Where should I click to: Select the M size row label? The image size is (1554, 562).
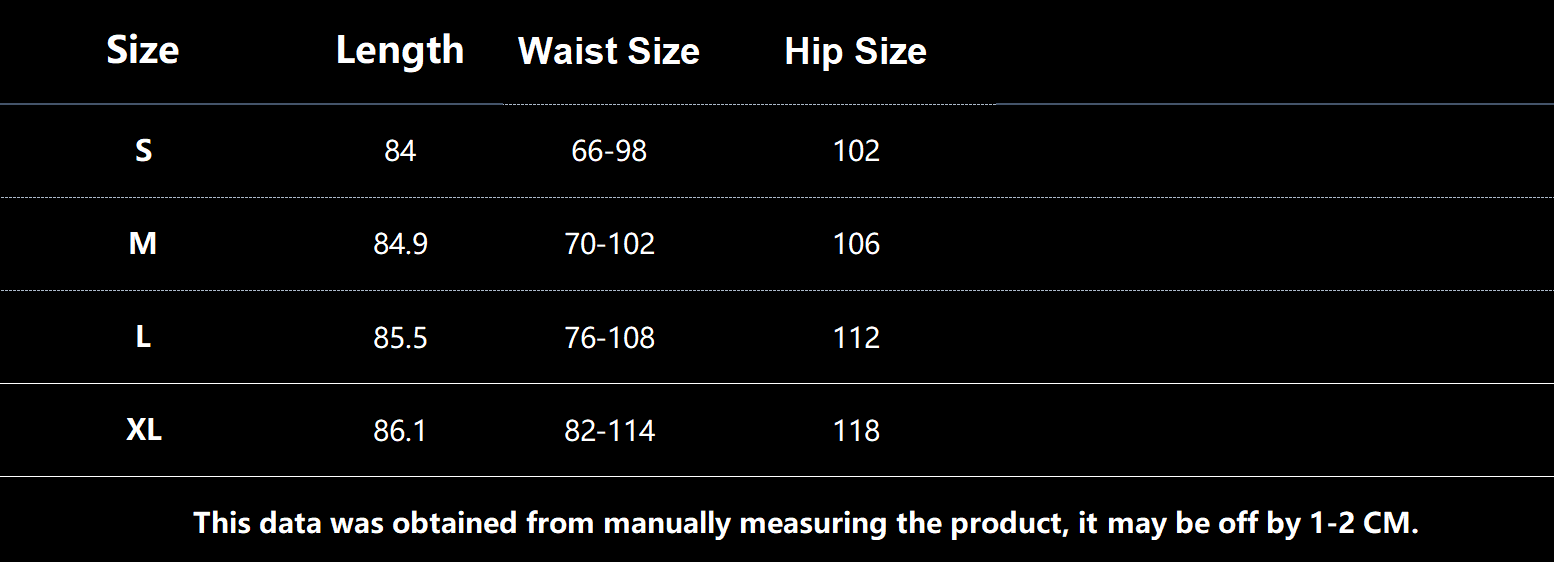point(143,244)
